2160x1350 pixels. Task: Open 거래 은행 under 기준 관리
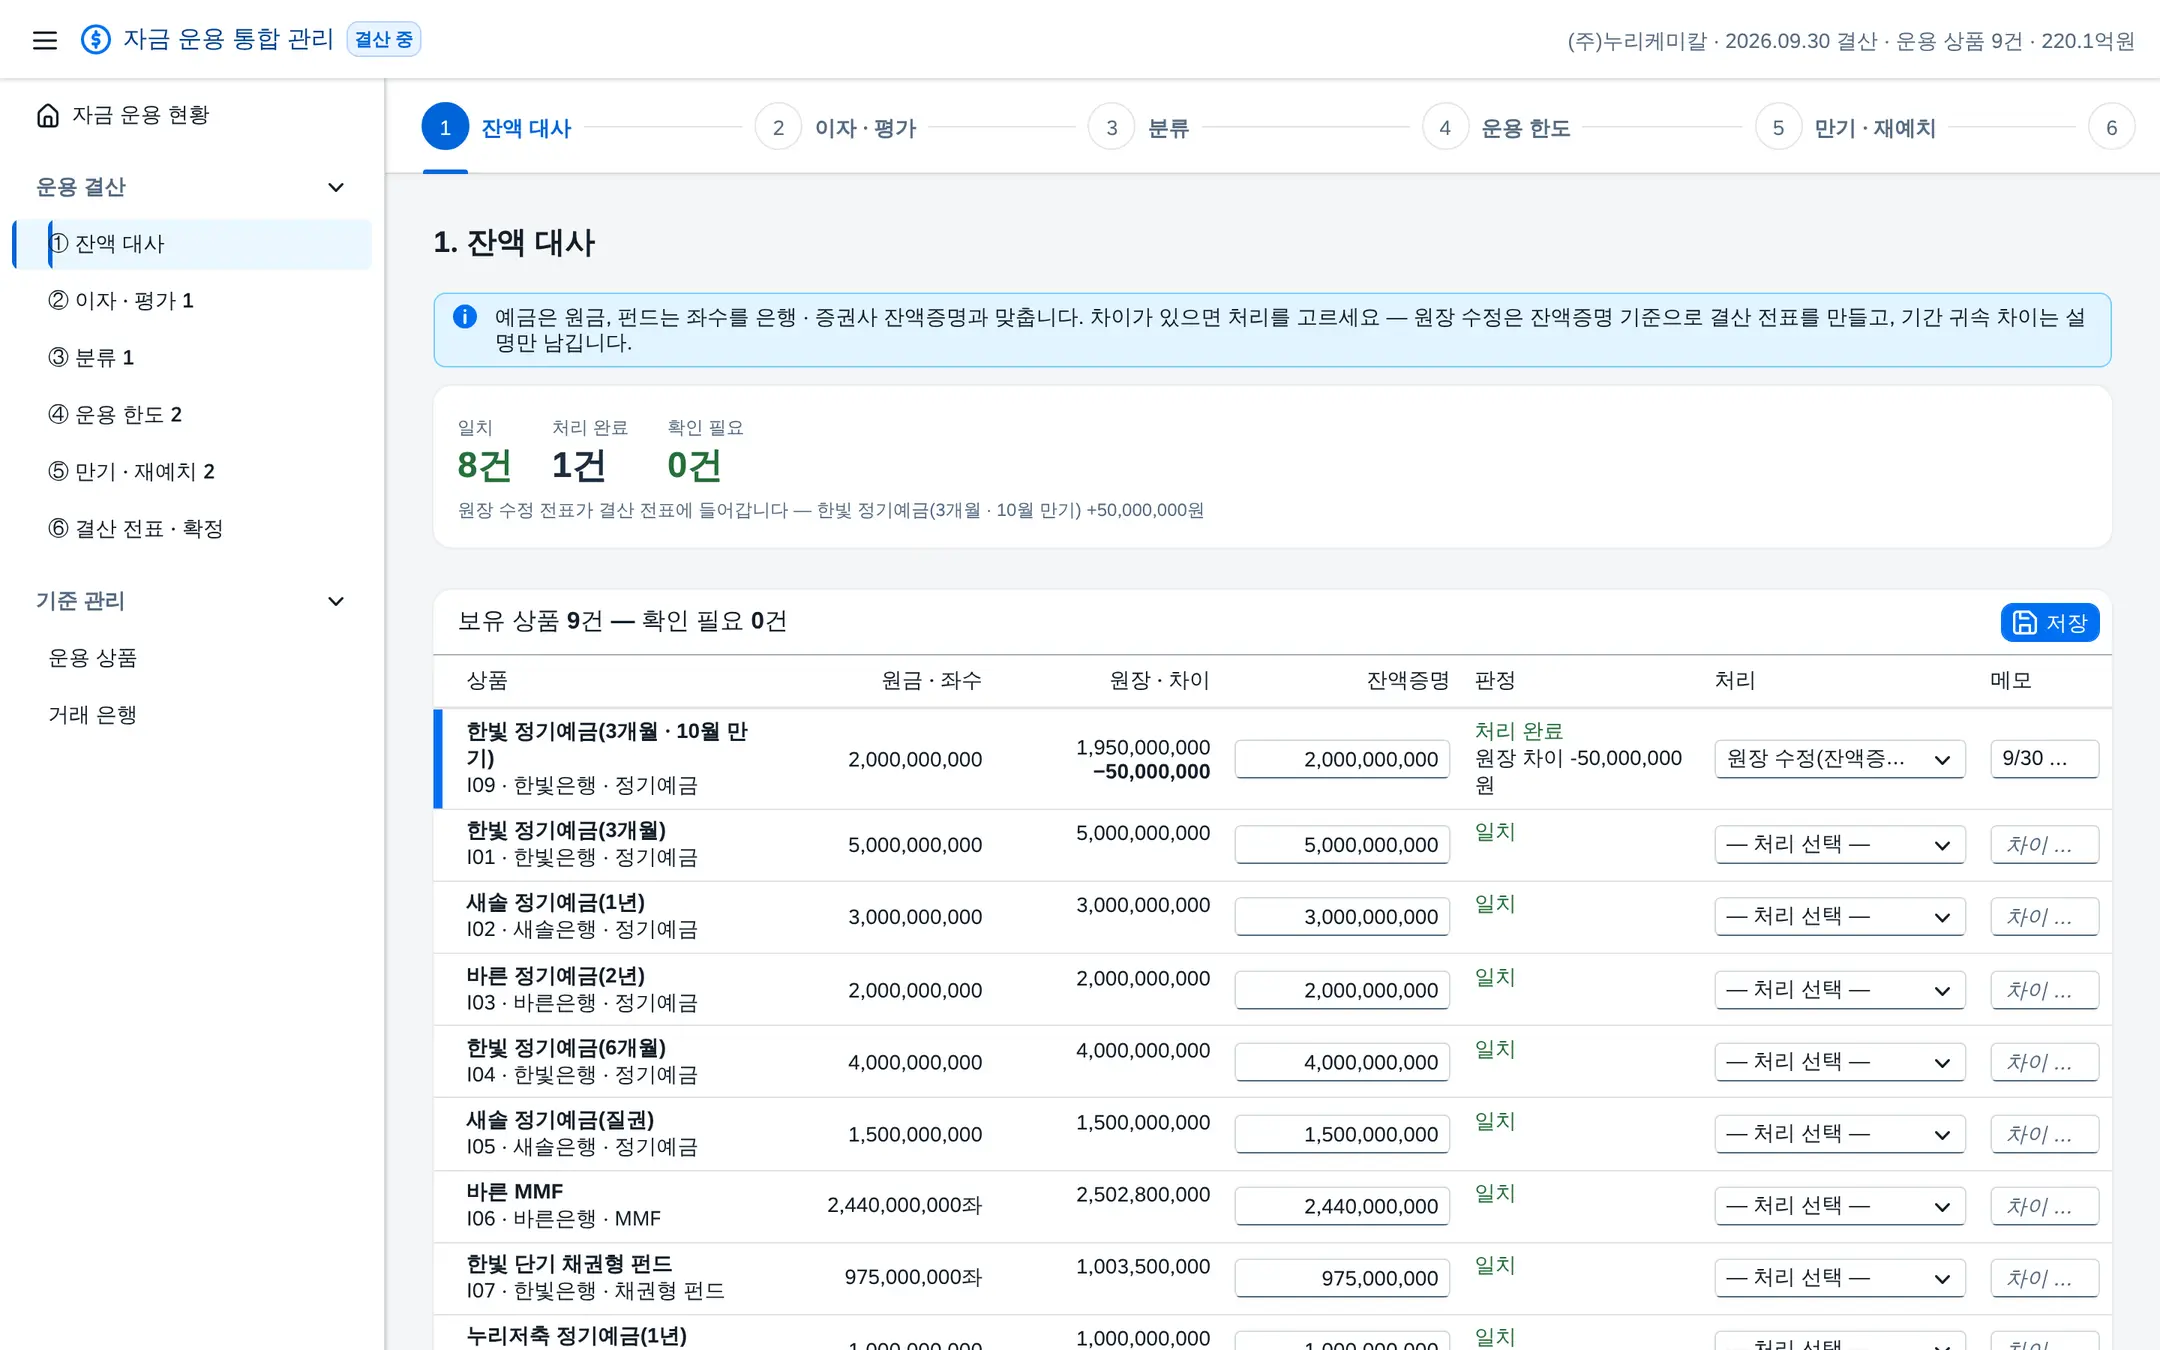[192, 715]
